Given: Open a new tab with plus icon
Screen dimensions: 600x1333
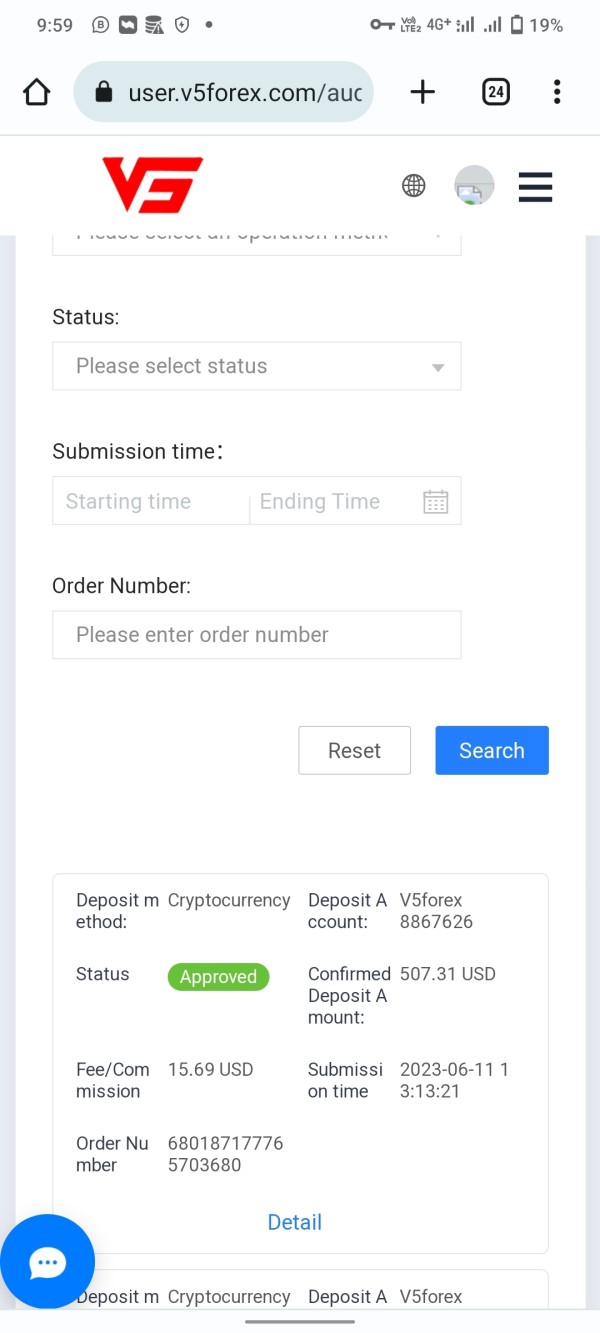Looking at the screenshot, I should click(x=423, y=93).
